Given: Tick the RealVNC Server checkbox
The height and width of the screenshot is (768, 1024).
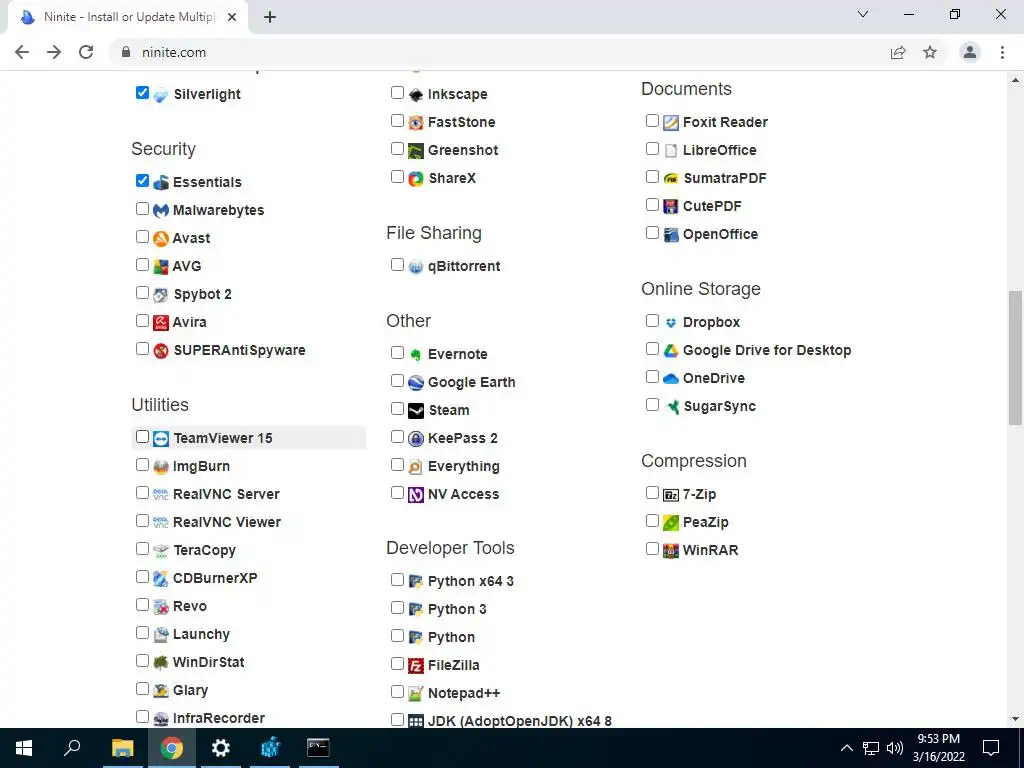Looking at the screenshot, I should tap(142, 492).
